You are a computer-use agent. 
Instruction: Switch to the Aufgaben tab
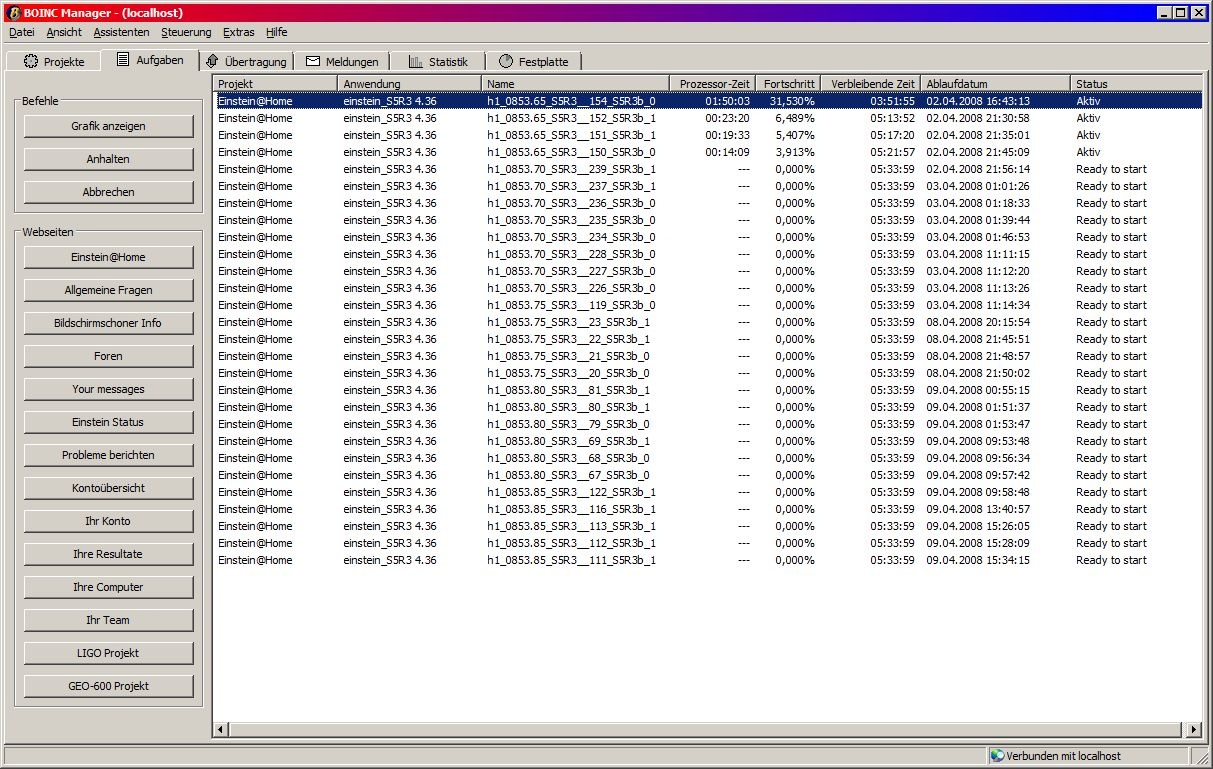point(150,60)
